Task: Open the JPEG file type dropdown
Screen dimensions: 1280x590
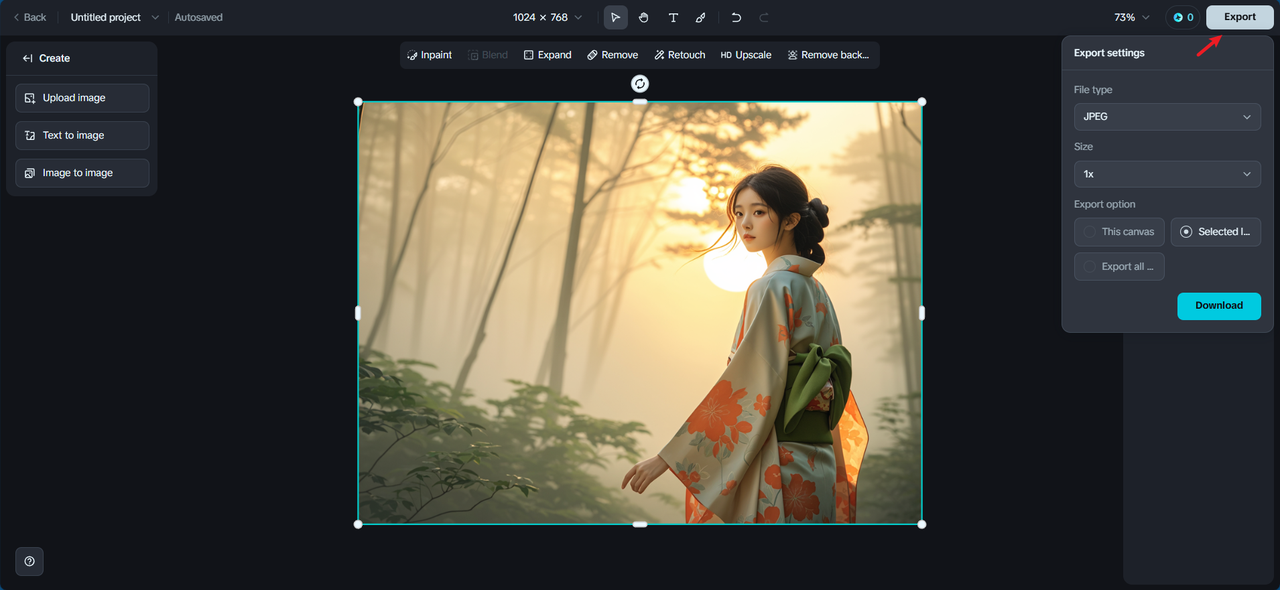Action: [1167, 117]
